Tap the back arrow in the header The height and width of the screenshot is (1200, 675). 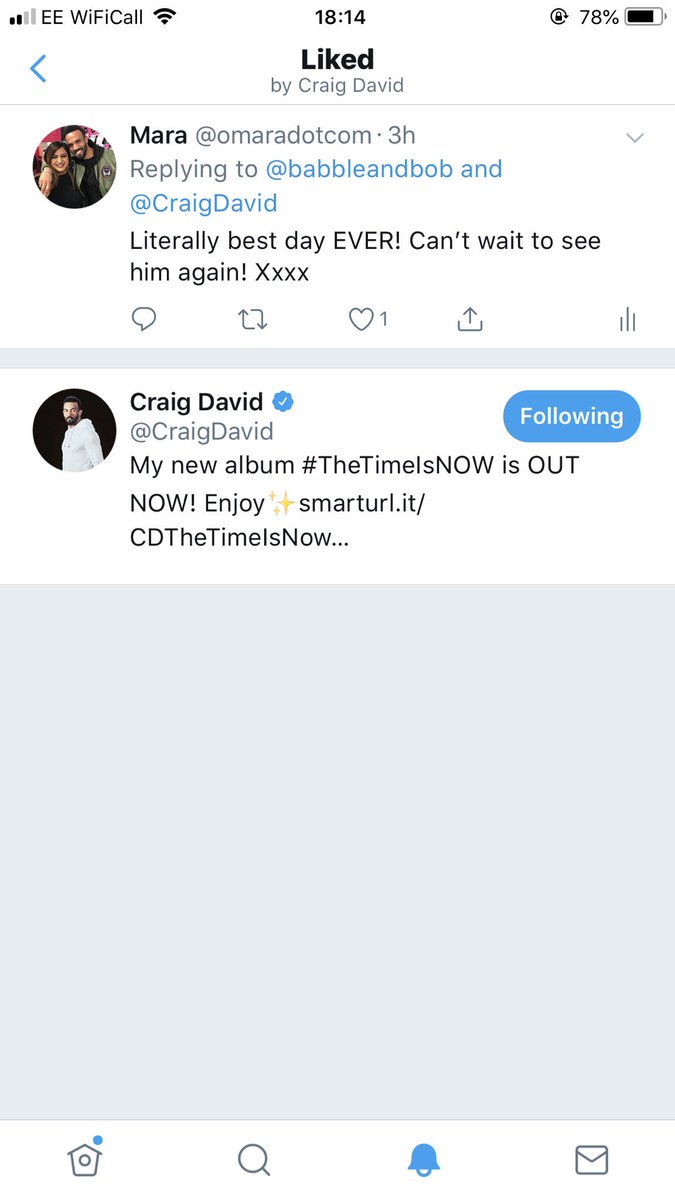coord(38,69)
